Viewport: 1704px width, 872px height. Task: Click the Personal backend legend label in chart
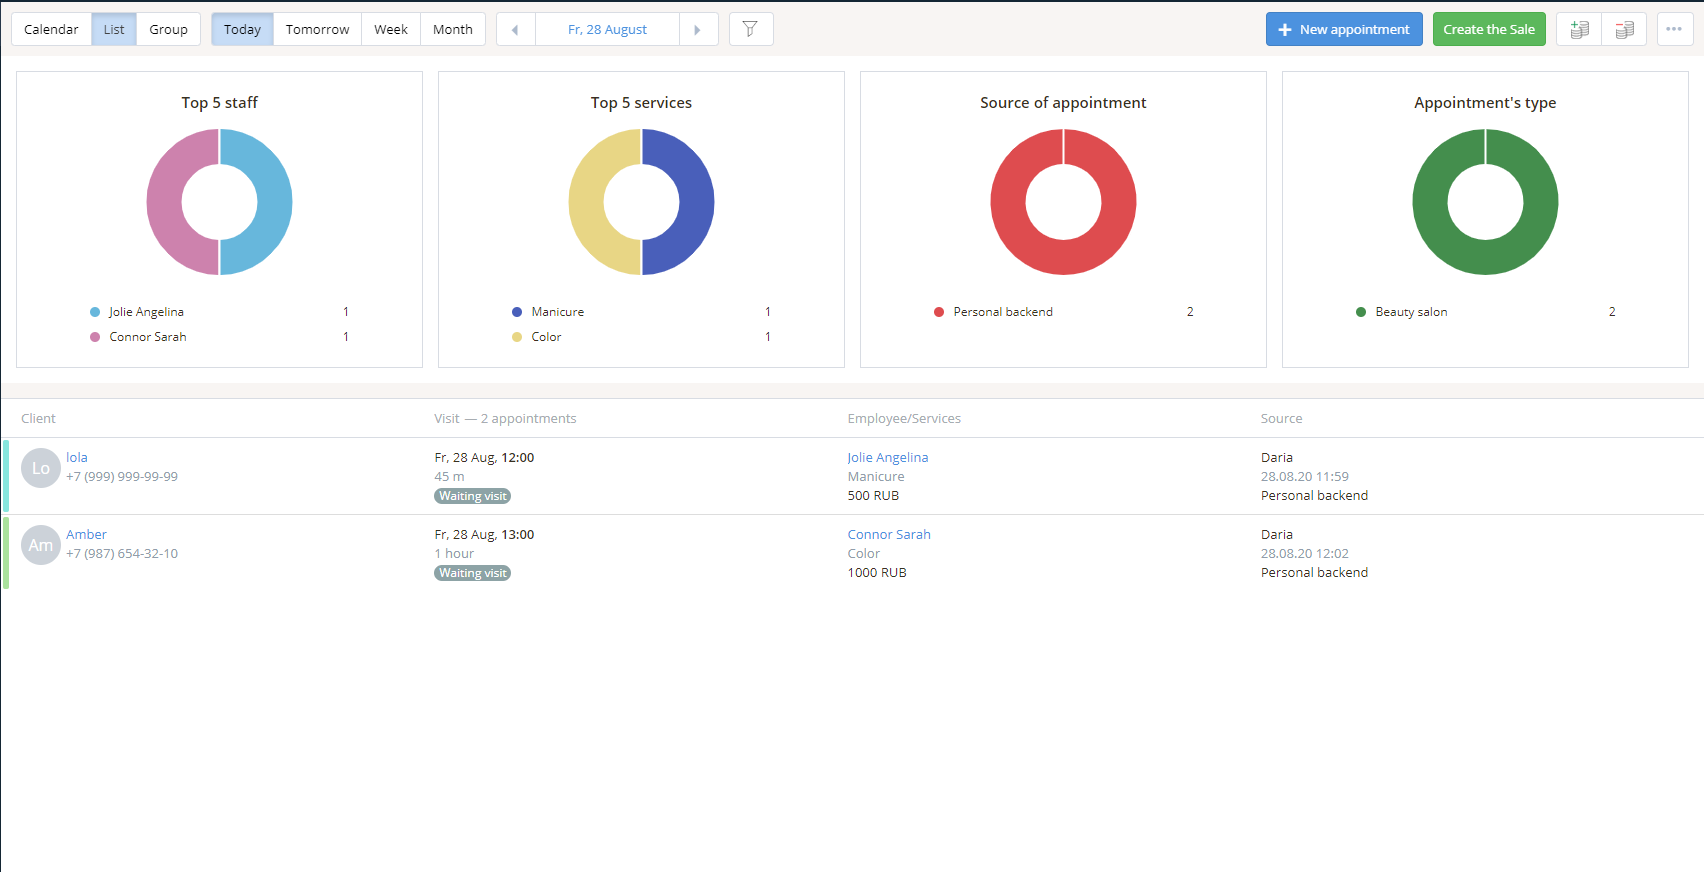pos(1003,312)
